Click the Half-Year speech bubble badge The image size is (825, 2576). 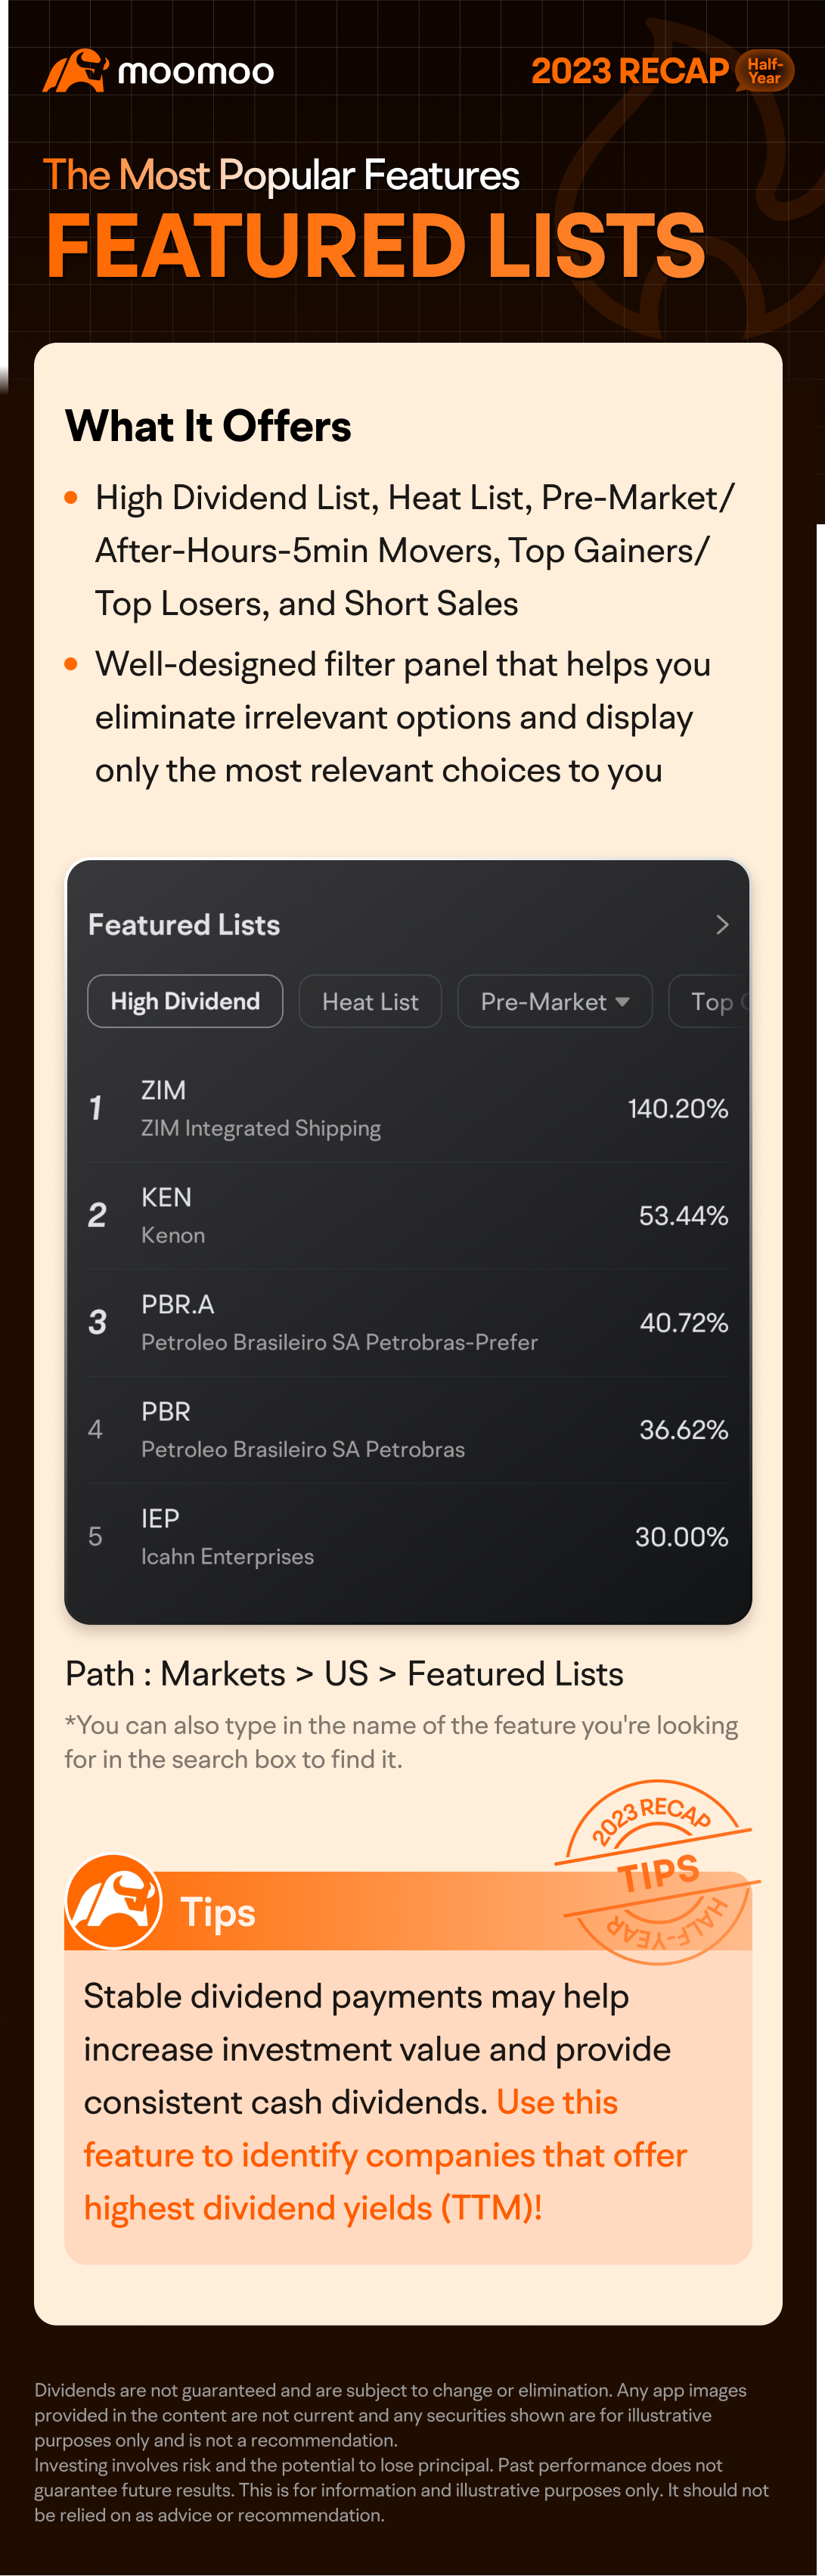(x=765, y=71)
